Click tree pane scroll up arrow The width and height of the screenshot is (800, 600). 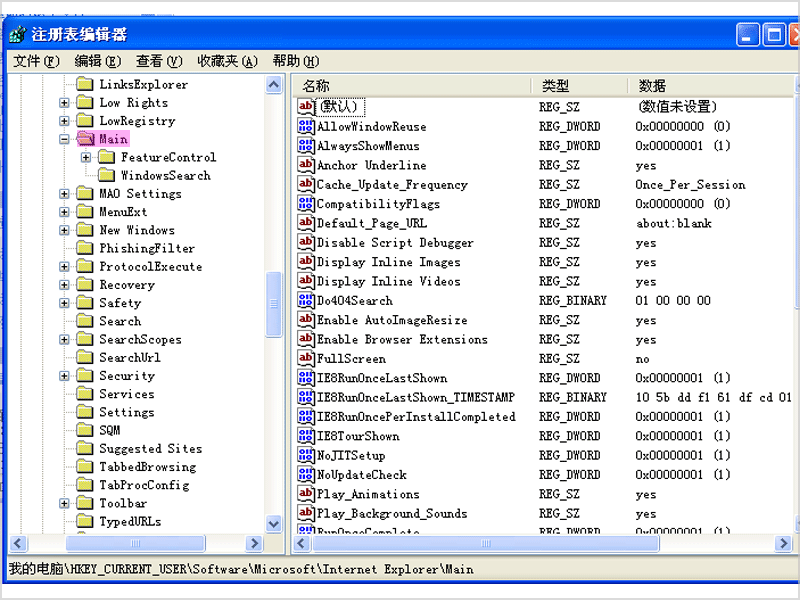[274, 84]
